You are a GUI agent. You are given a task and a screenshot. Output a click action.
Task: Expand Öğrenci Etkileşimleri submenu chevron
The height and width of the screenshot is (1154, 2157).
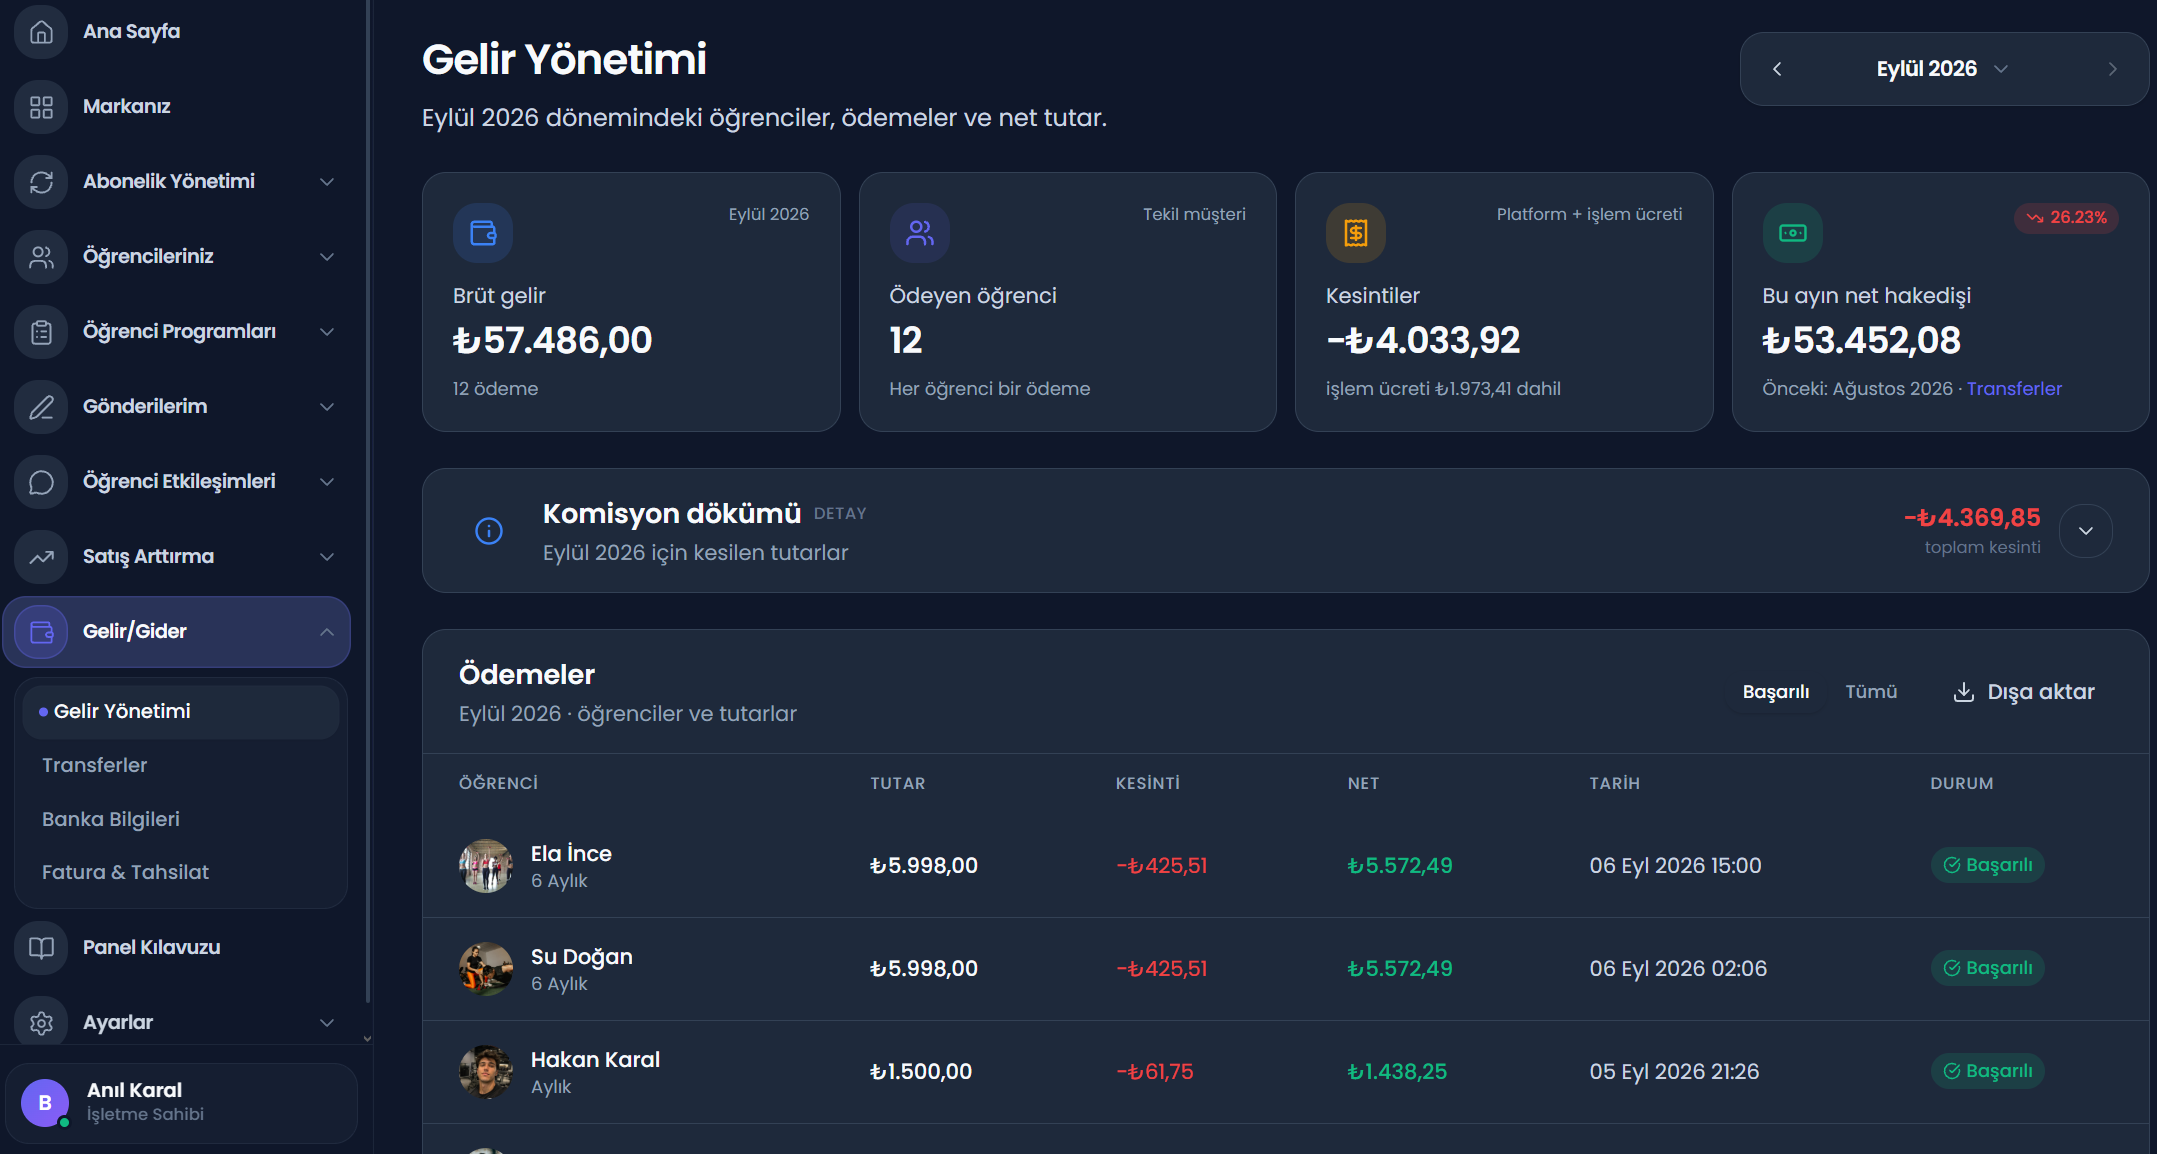pos(327,482)
